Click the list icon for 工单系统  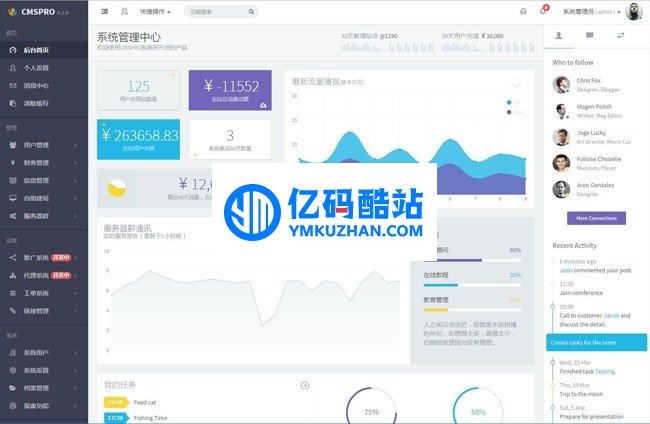(13, 293)
